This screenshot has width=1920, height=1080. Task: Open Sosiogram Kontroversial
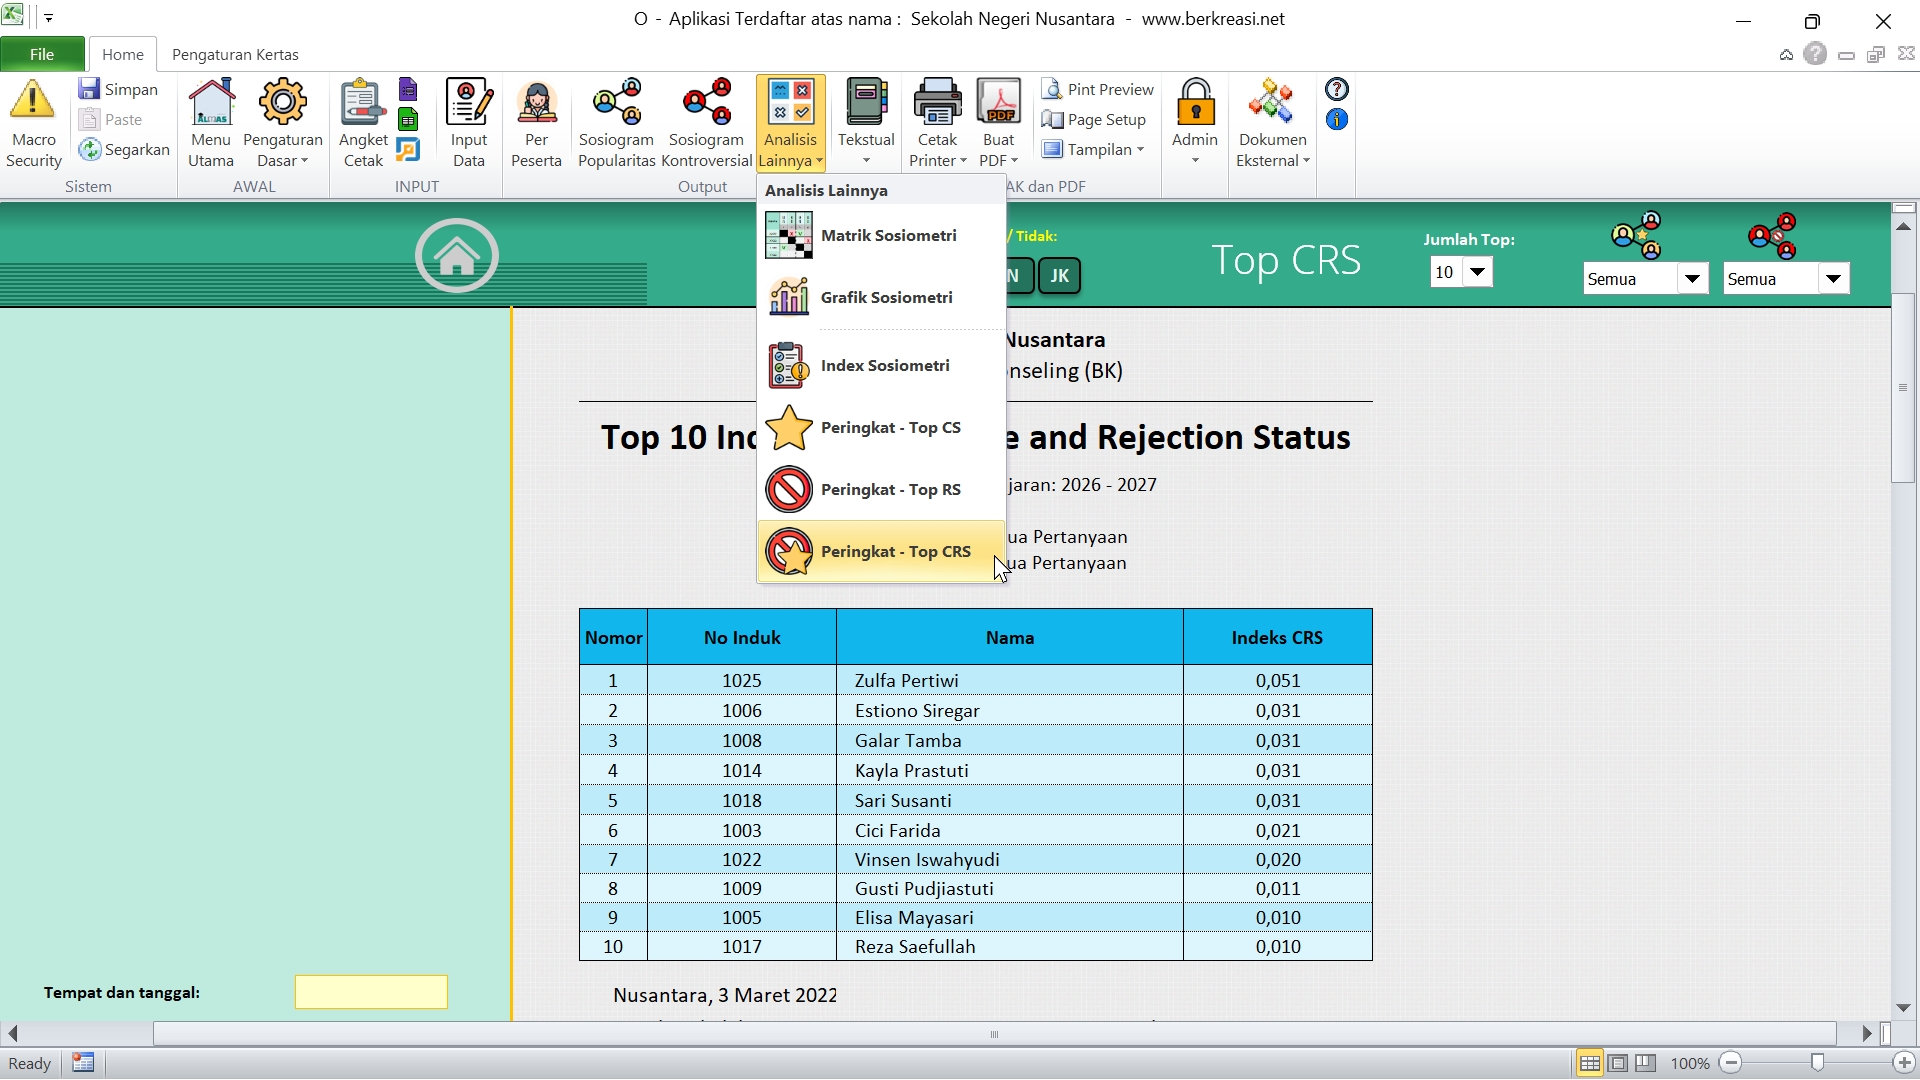coord(706,103)
